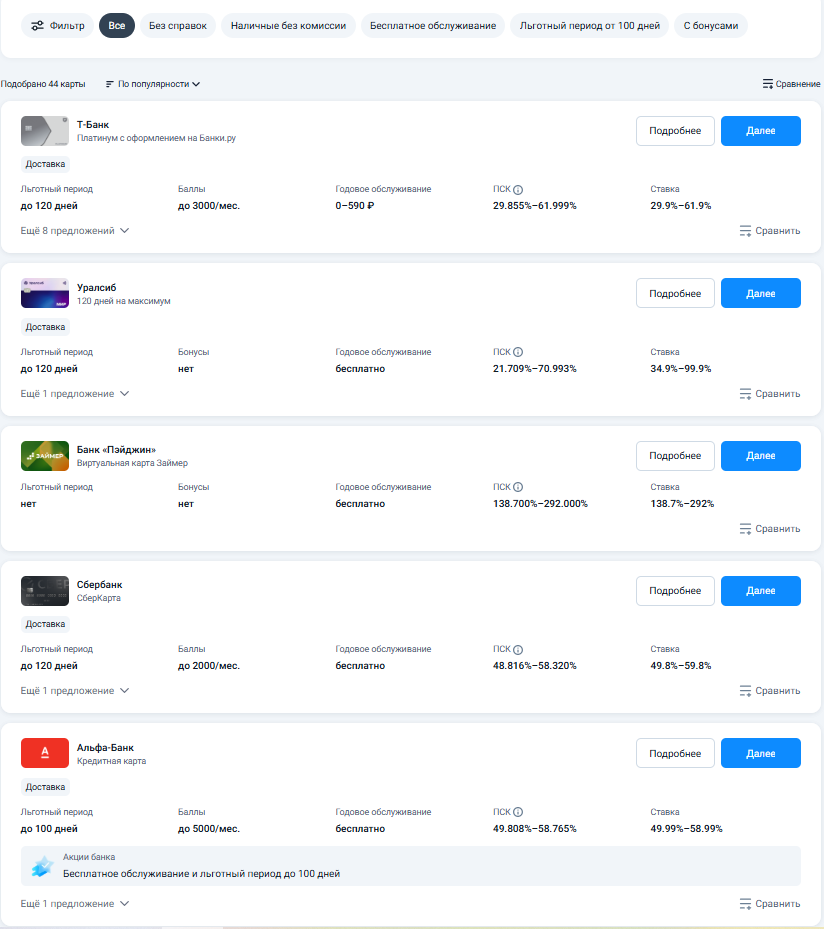Screen dimensions: 824x929
Task: Select the Без справок filter tab
Action: tap(178, 25)
